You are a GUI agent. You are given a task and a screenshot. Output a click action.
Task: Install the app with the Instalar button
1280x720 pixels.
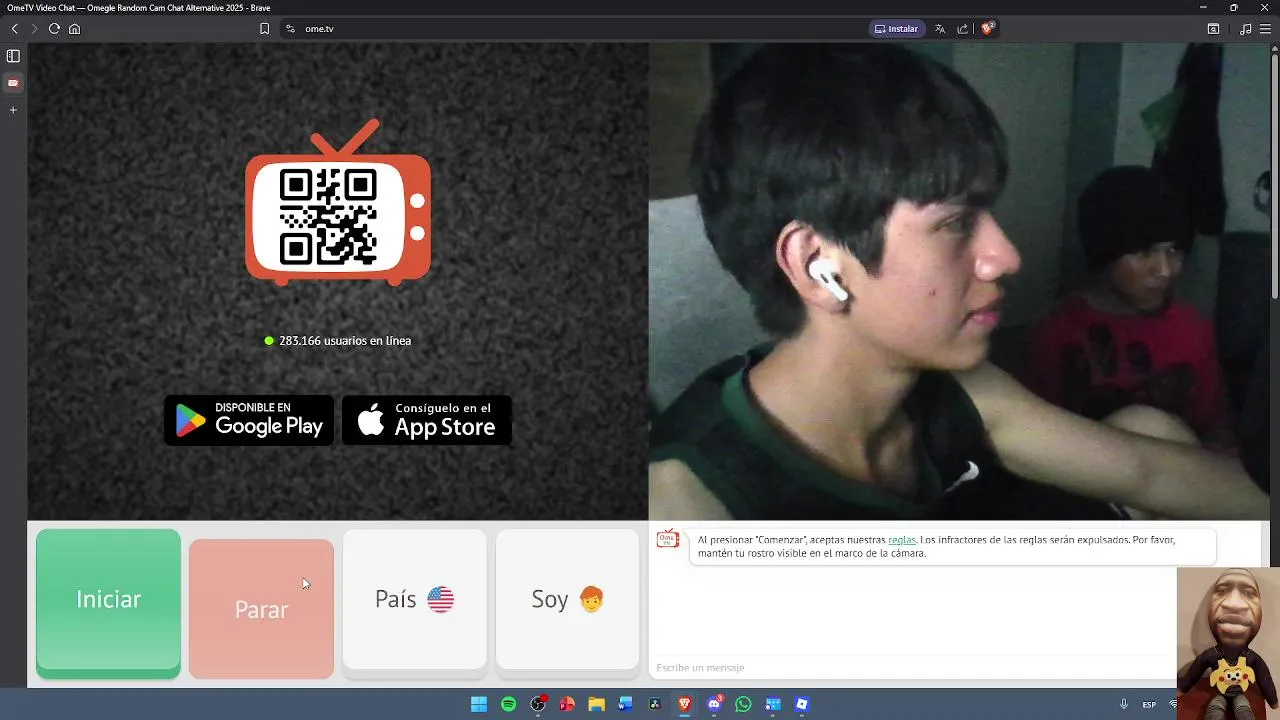click(896, 29)
